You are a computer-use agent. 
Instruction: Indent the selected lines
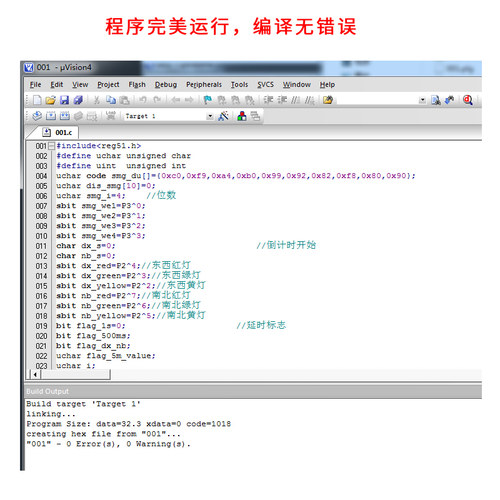point(269,100)
